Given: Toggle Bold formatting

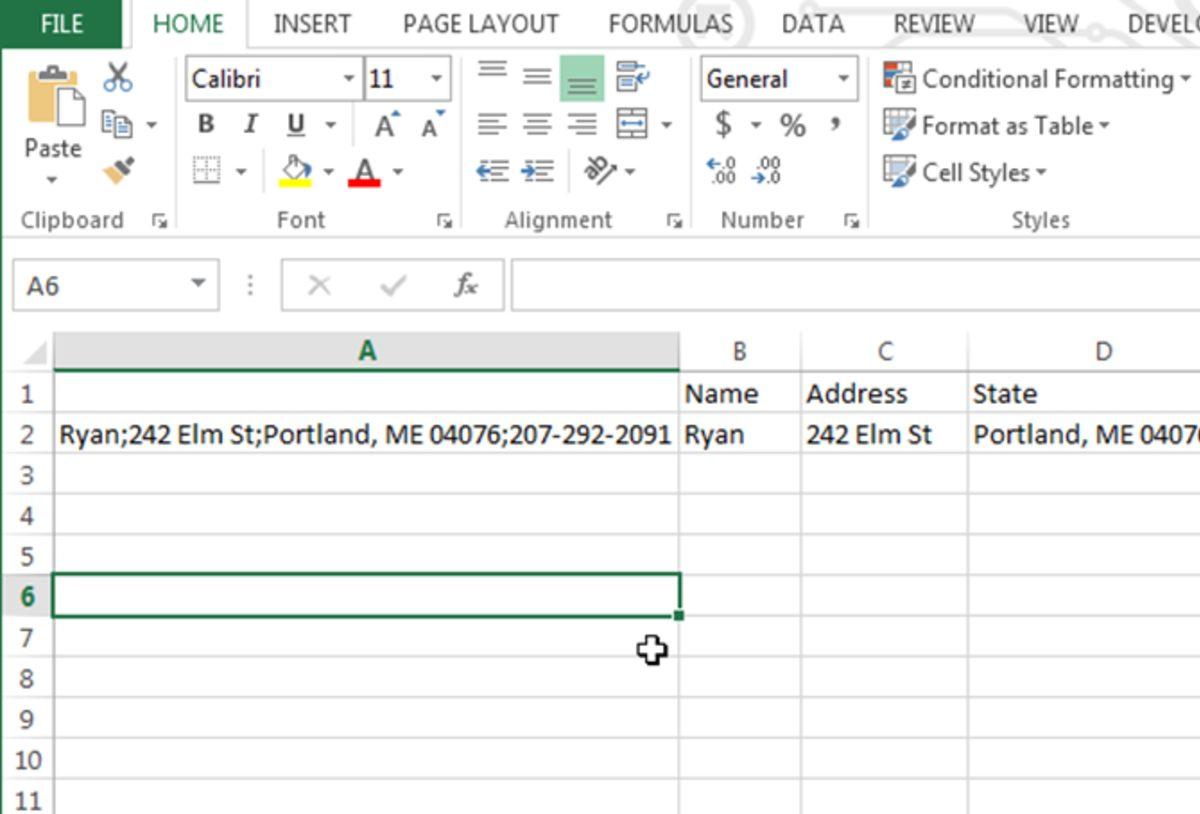Looking at the screenshot, I should 205,124.
